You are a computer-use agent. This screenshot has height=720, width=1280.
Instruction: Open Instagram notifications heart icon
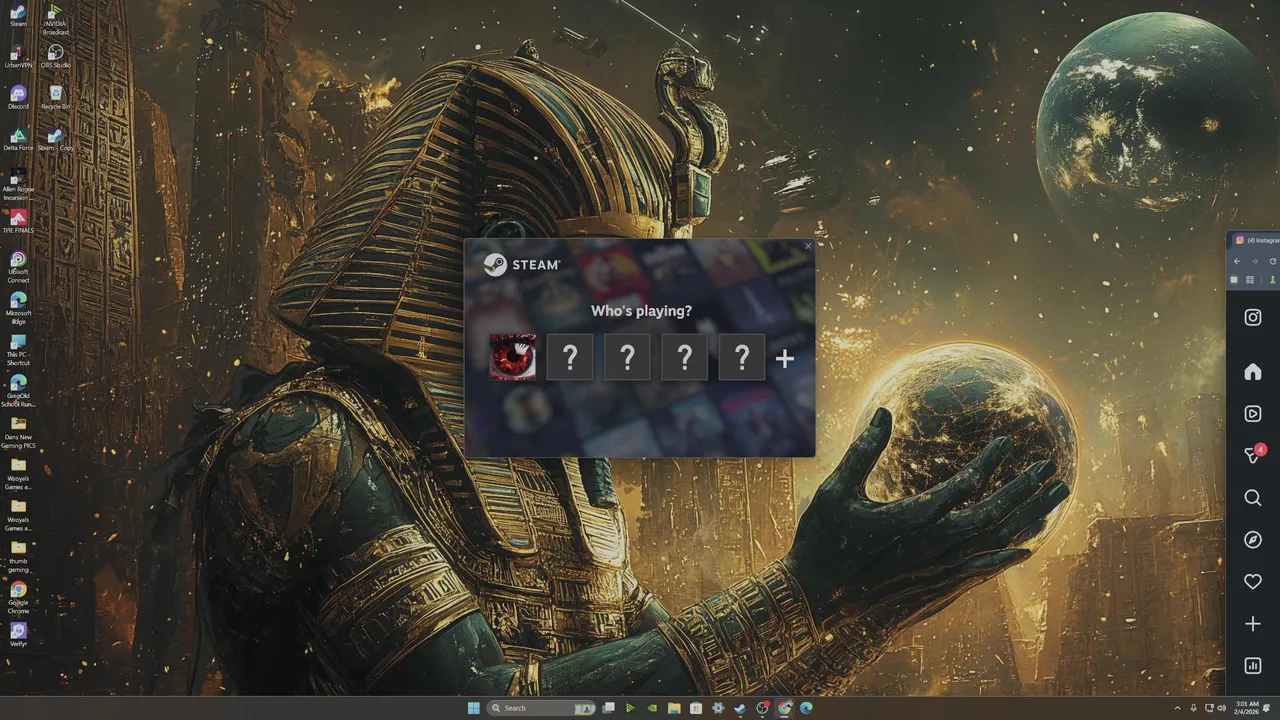point(1253,582)
